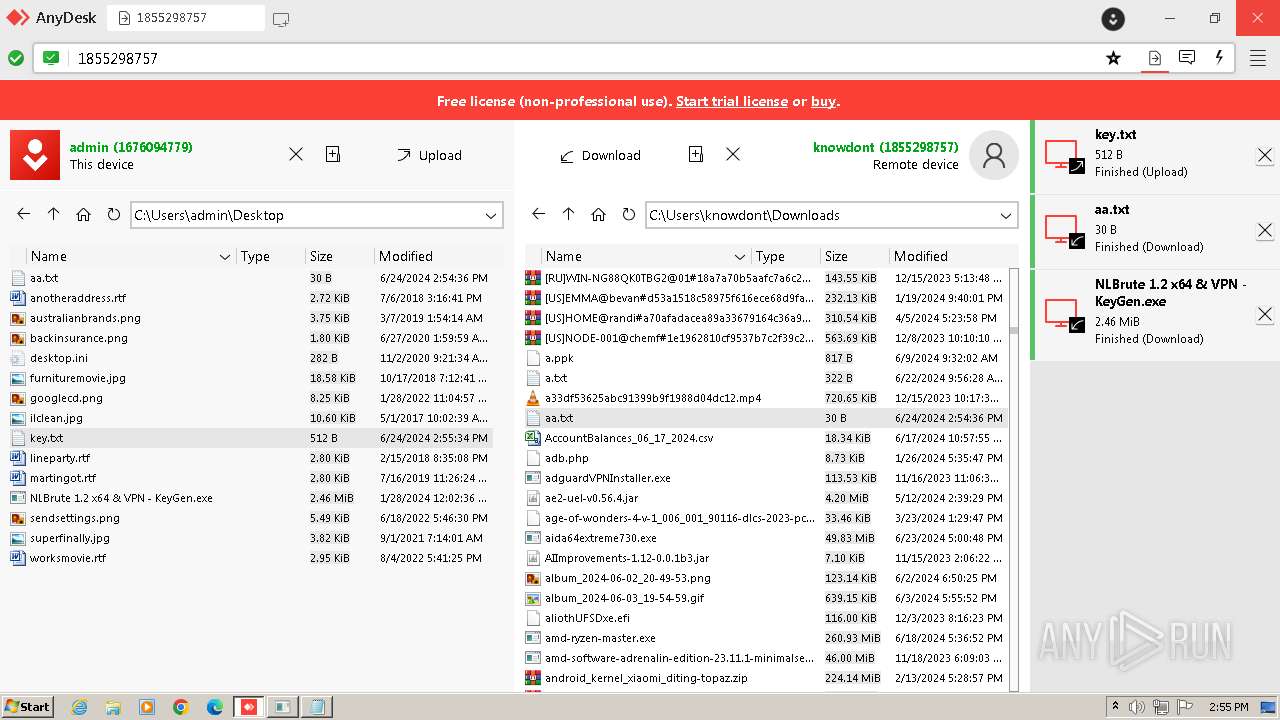Image resolution: width=1280 pixels, height=720 pixels.
Task: Create new folder in remote pane
Action: (x=696, y=154)
